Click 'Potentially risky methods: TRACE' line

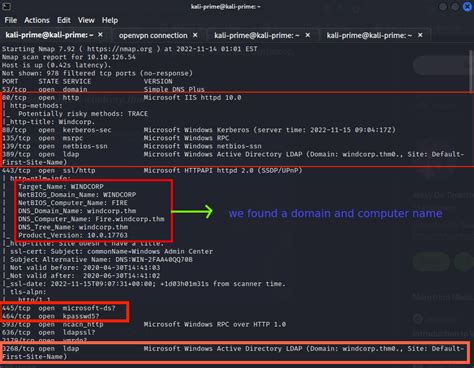coord(83,114)
